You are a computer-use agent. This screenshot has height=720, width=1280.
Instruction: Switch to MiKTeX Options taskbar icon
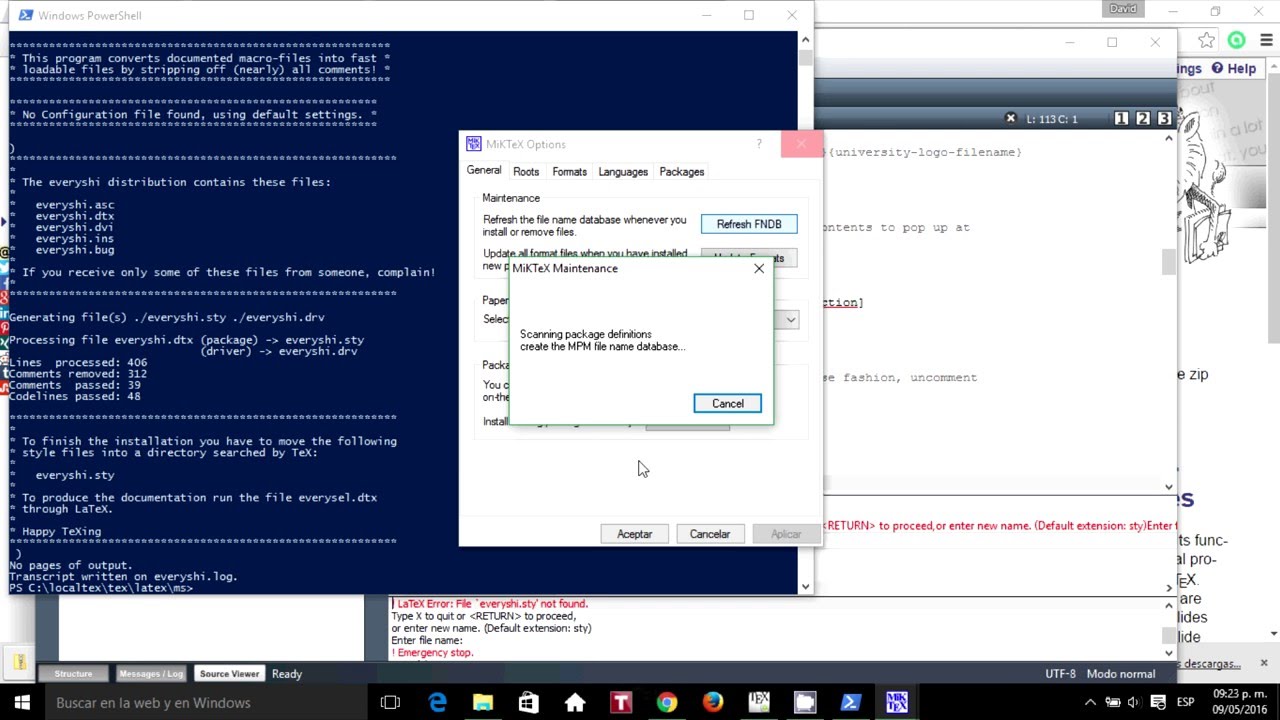pos(897,703)
